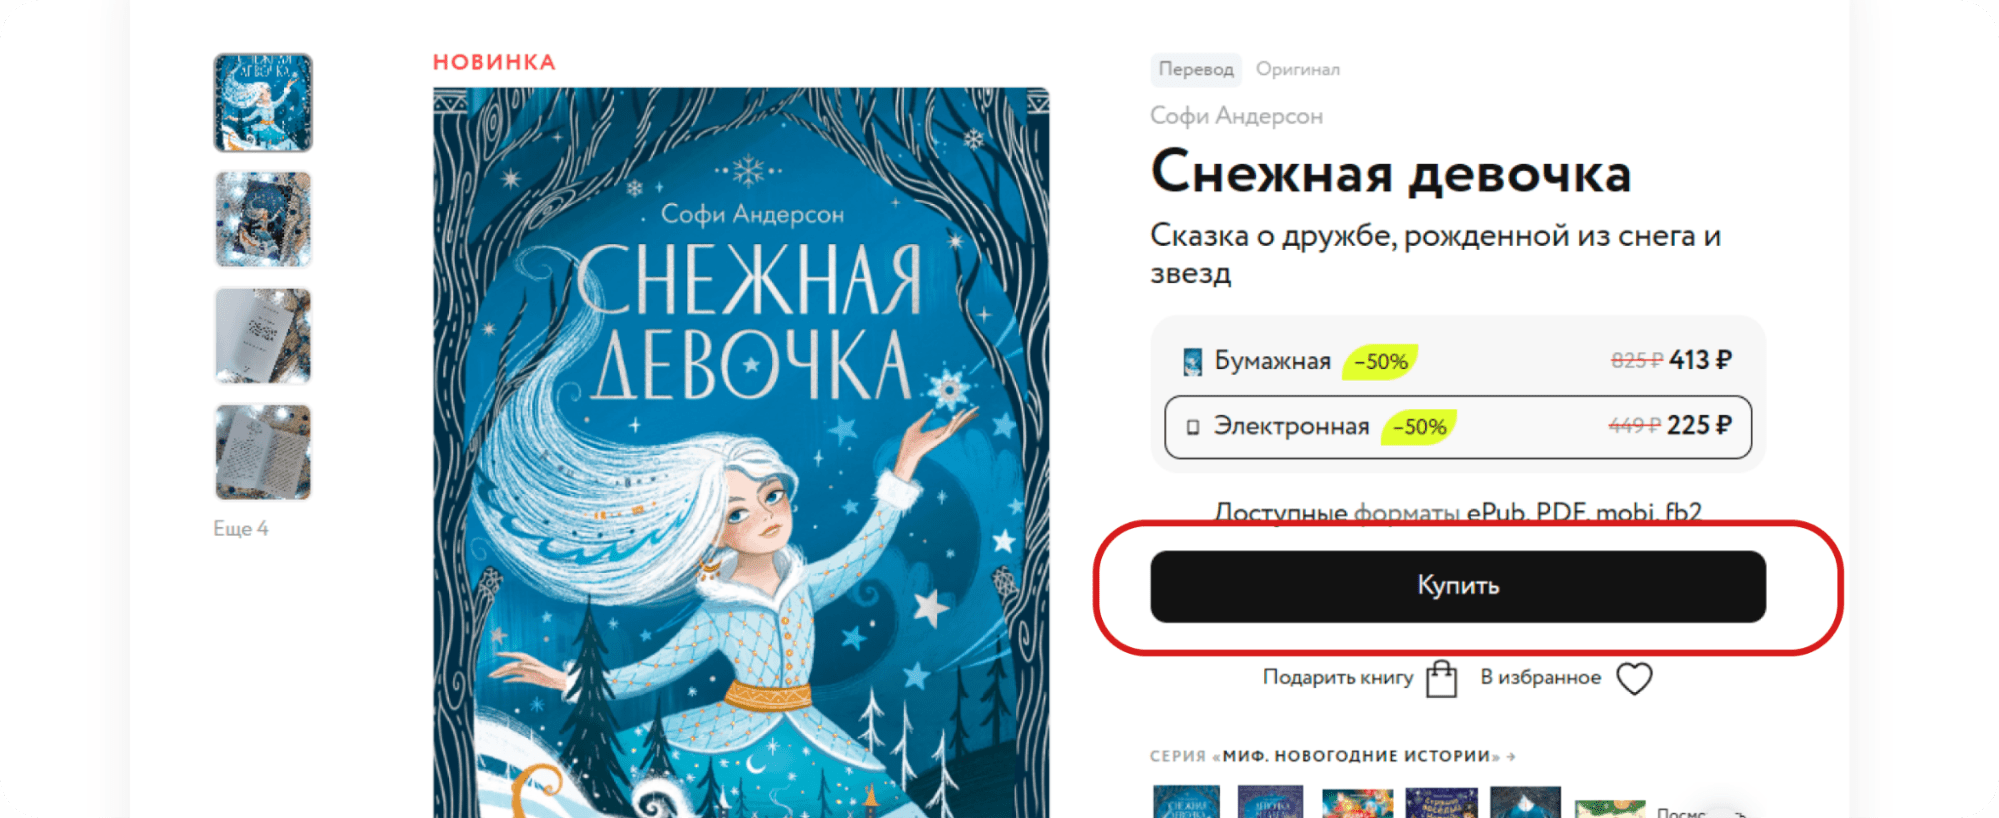The image size is (1999, 818).
Task: Click the gift bag icon
Action: click(x=1441, y=679)
